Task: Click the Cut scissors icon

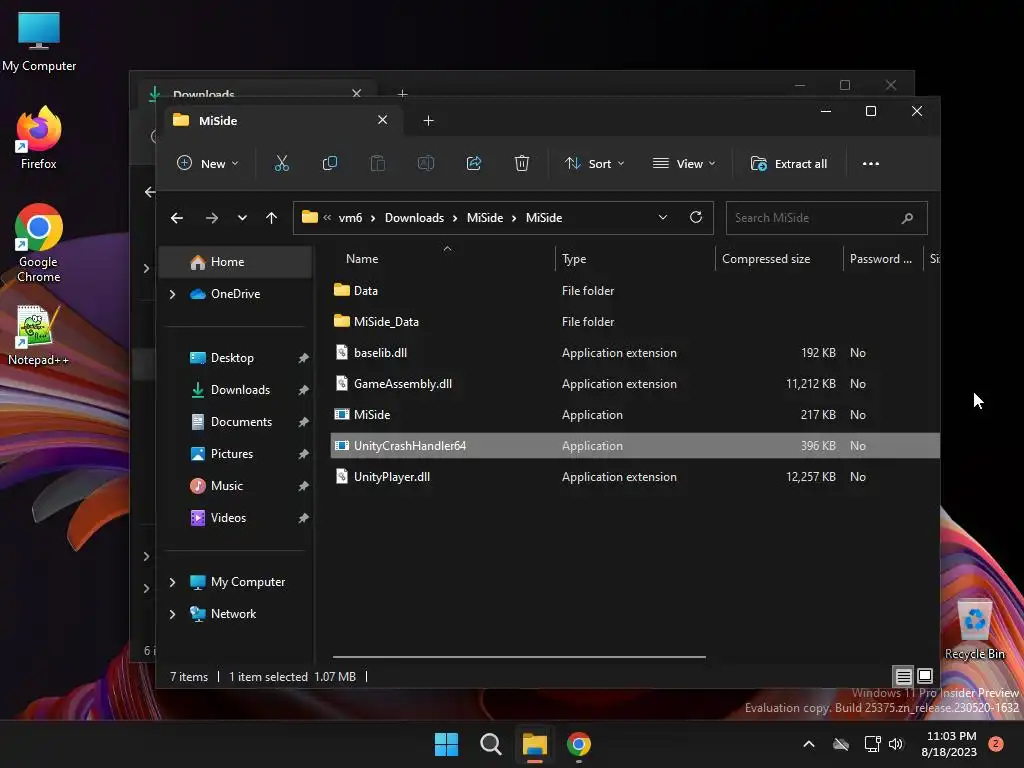Action: coord(281,163)
